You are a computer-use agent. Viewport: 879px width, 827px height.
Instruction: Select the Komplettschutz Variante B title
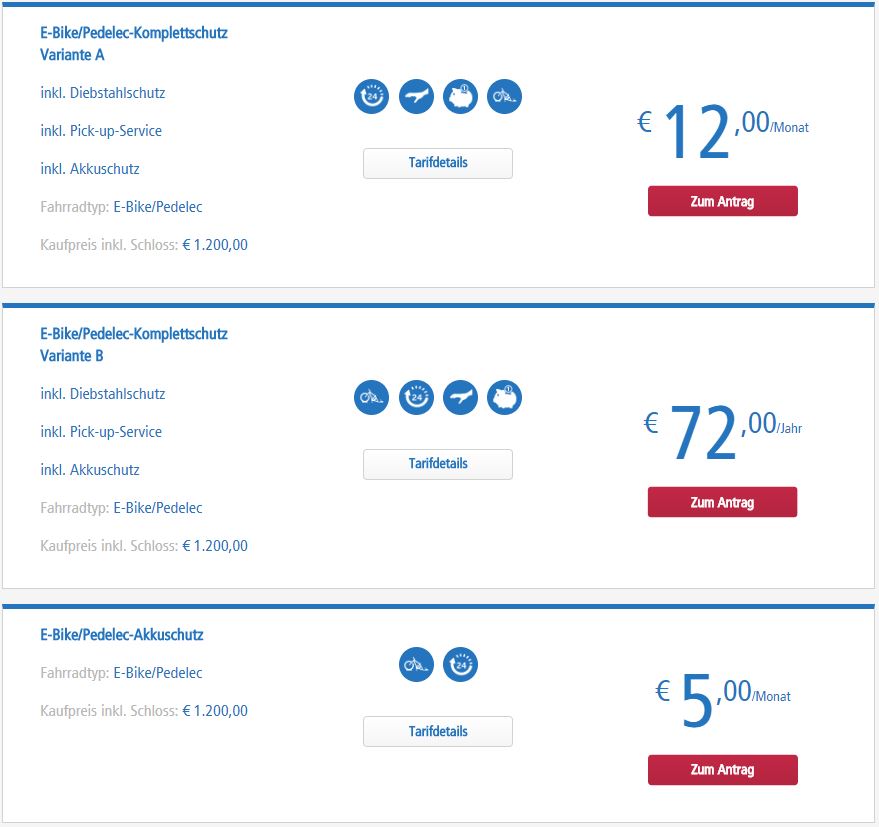133,345
